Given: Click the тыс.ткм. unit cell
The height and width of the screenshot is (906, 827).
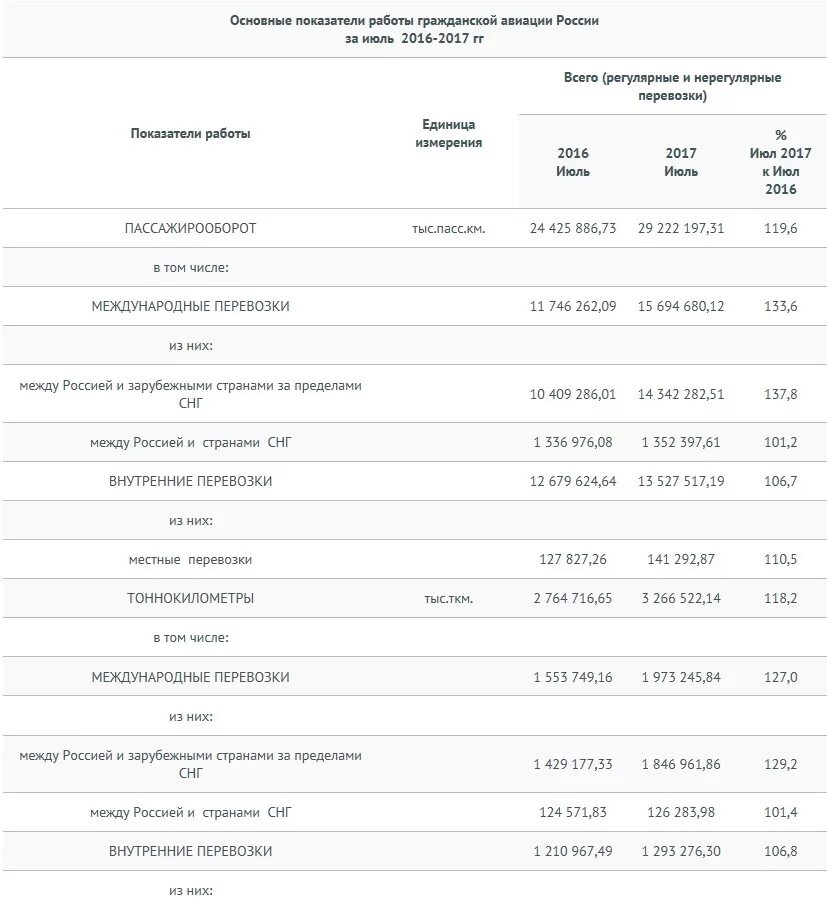Looking at the screenshot, I should [448, 599].
